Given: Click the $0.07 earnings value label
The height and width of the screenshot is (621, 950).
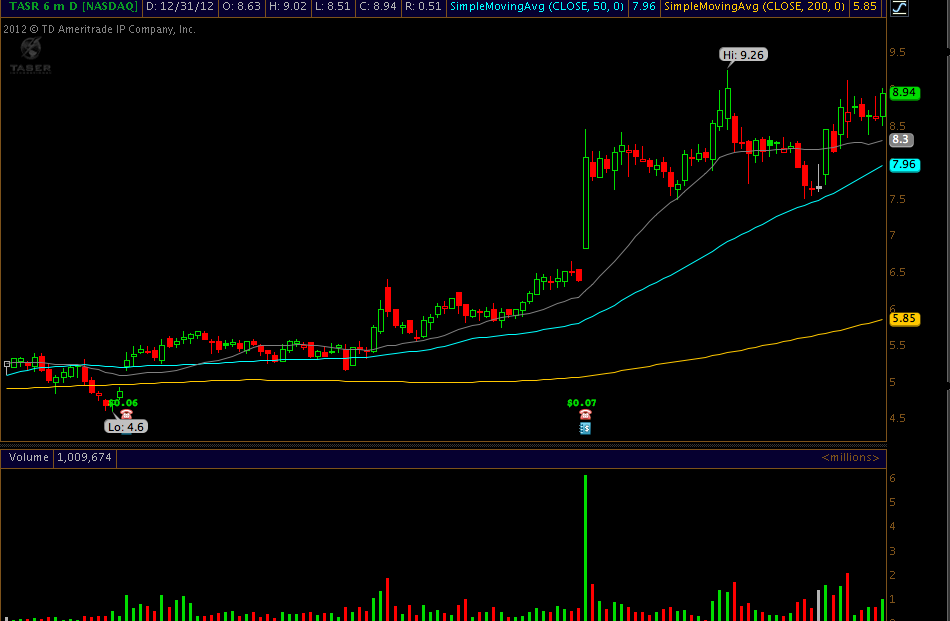Looking at the screenshot, I should click(581, 402).
